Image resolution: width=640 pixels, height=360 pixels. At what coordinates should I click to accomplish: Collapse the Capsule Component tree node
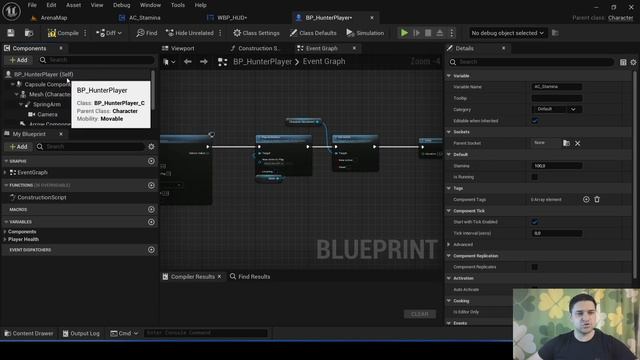tap(13, 84)
